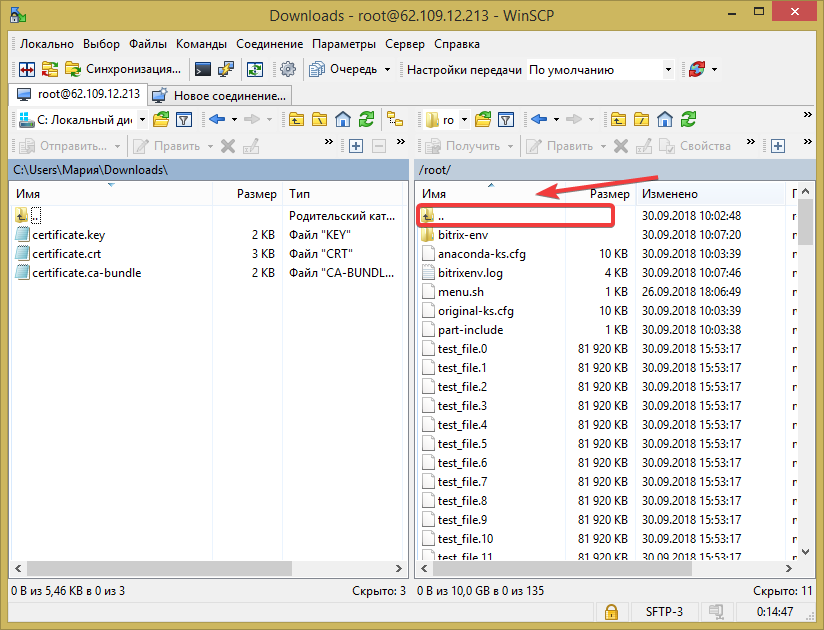Sort the local panel by the Размер column
Screen dimensions: 824x630
click(248, 194)
